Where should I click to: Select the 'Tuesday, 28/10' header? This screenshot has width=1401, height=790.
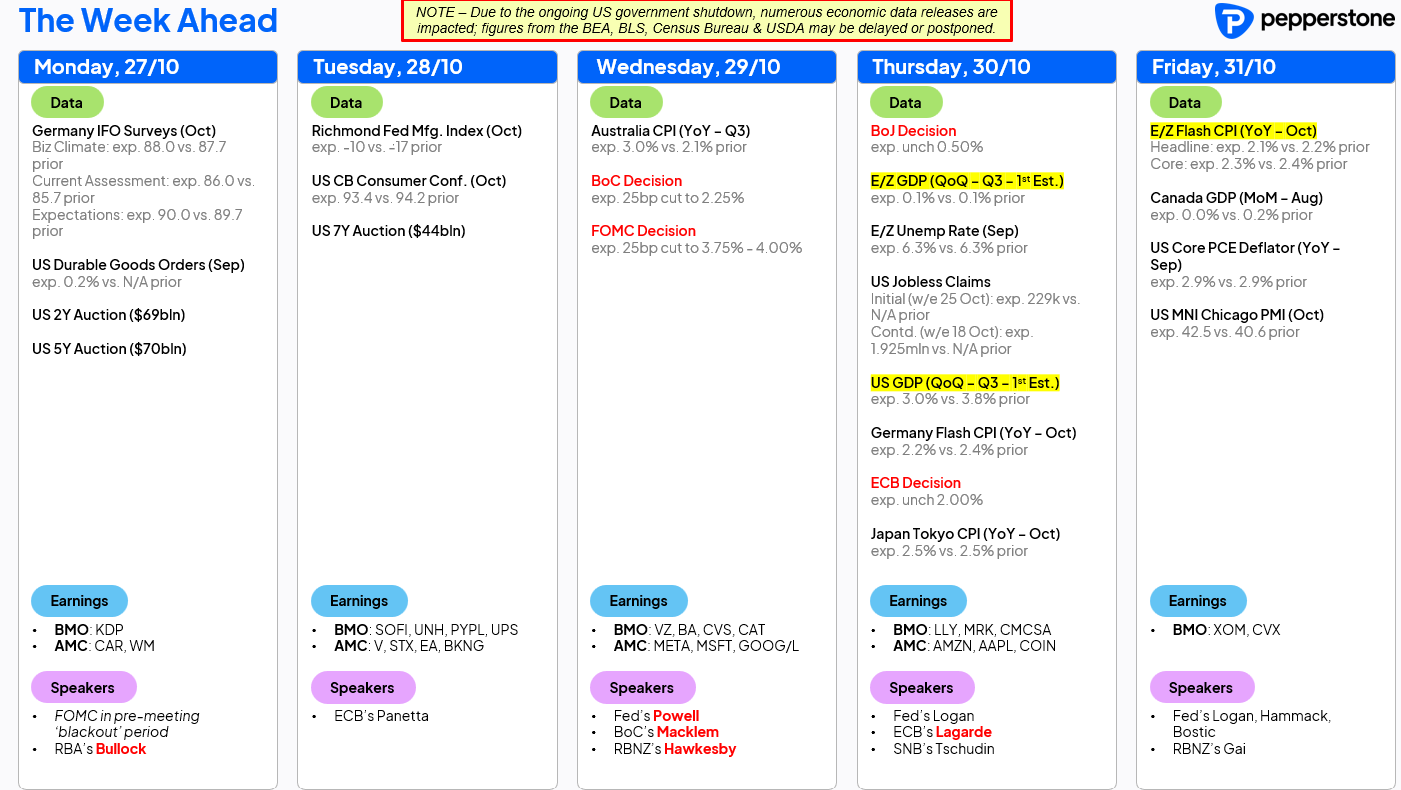[x=427, y=67]
